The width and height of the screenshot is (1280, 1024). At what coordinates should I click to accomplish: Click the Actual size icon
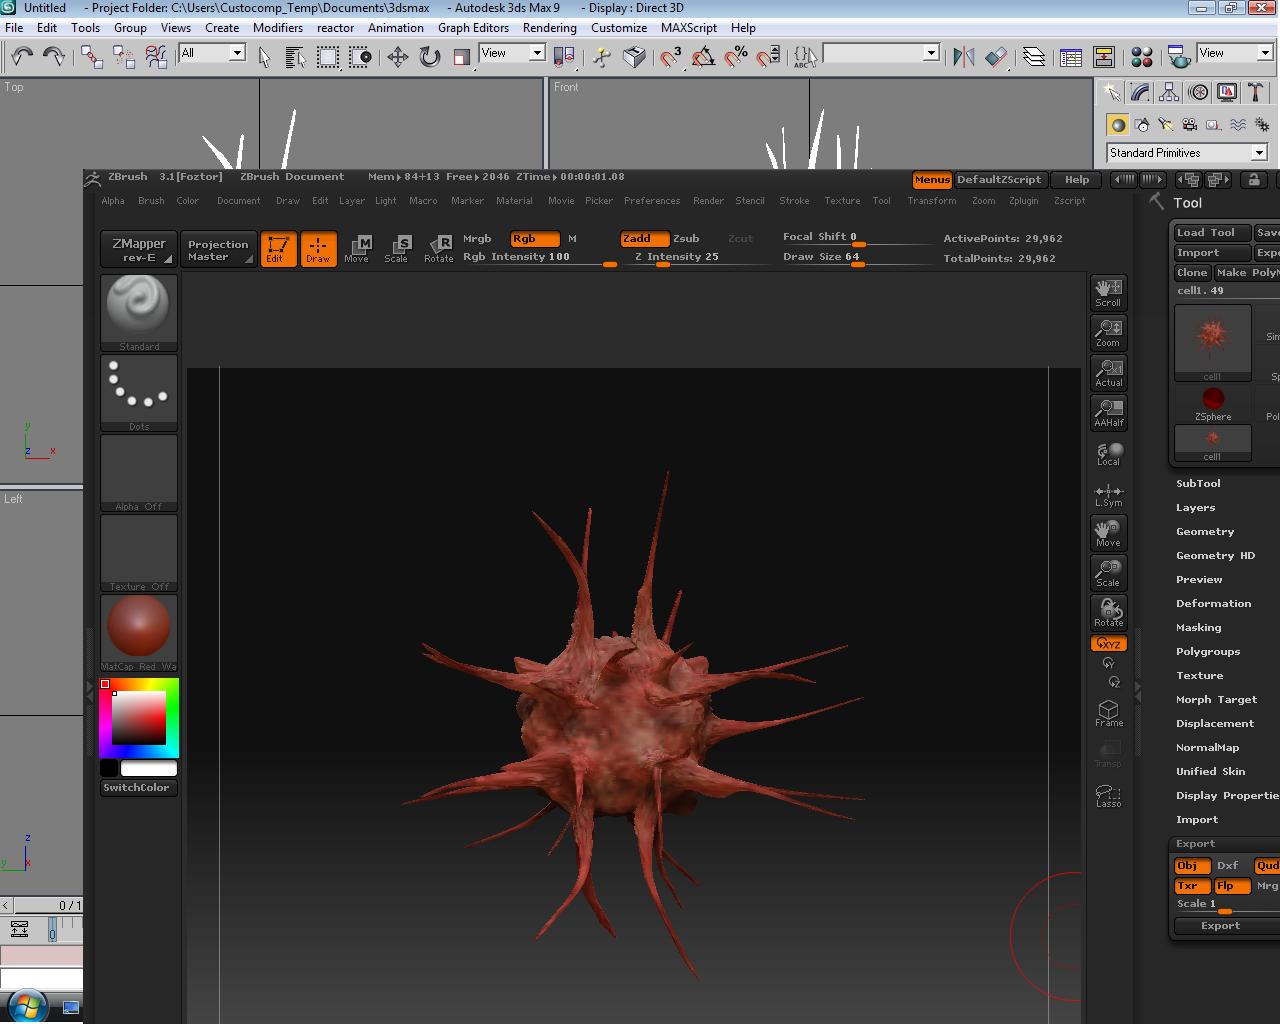[1108, 373]
